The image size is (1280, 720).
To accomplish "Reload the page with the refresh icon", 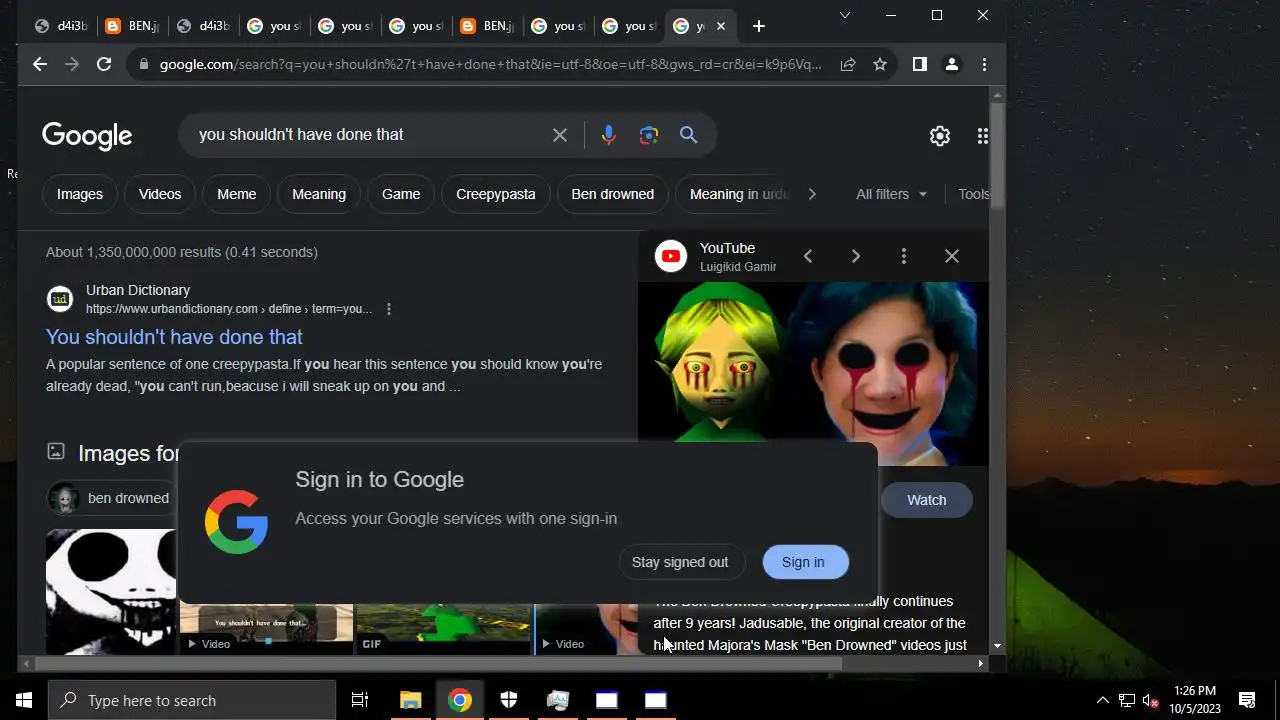I will [104, 64].
